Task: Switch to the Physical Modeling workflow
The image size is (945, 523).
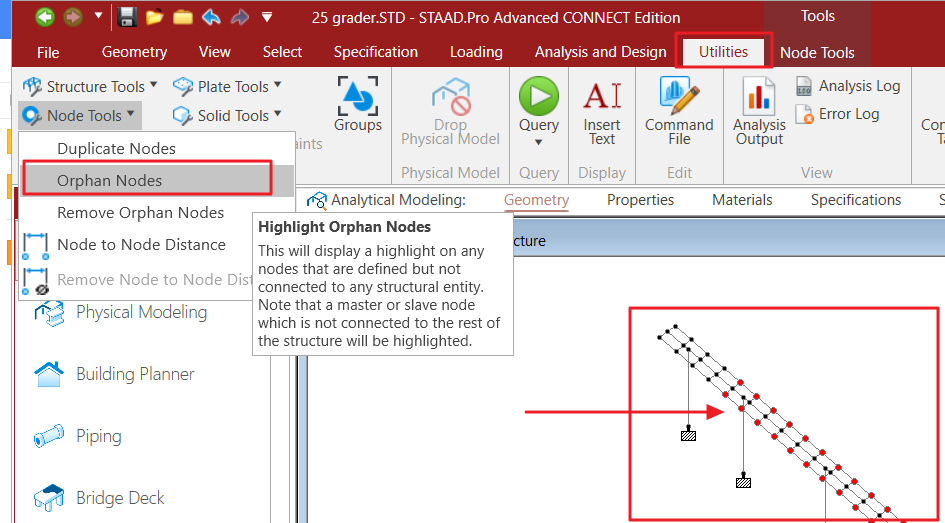Action: (141, 312)
